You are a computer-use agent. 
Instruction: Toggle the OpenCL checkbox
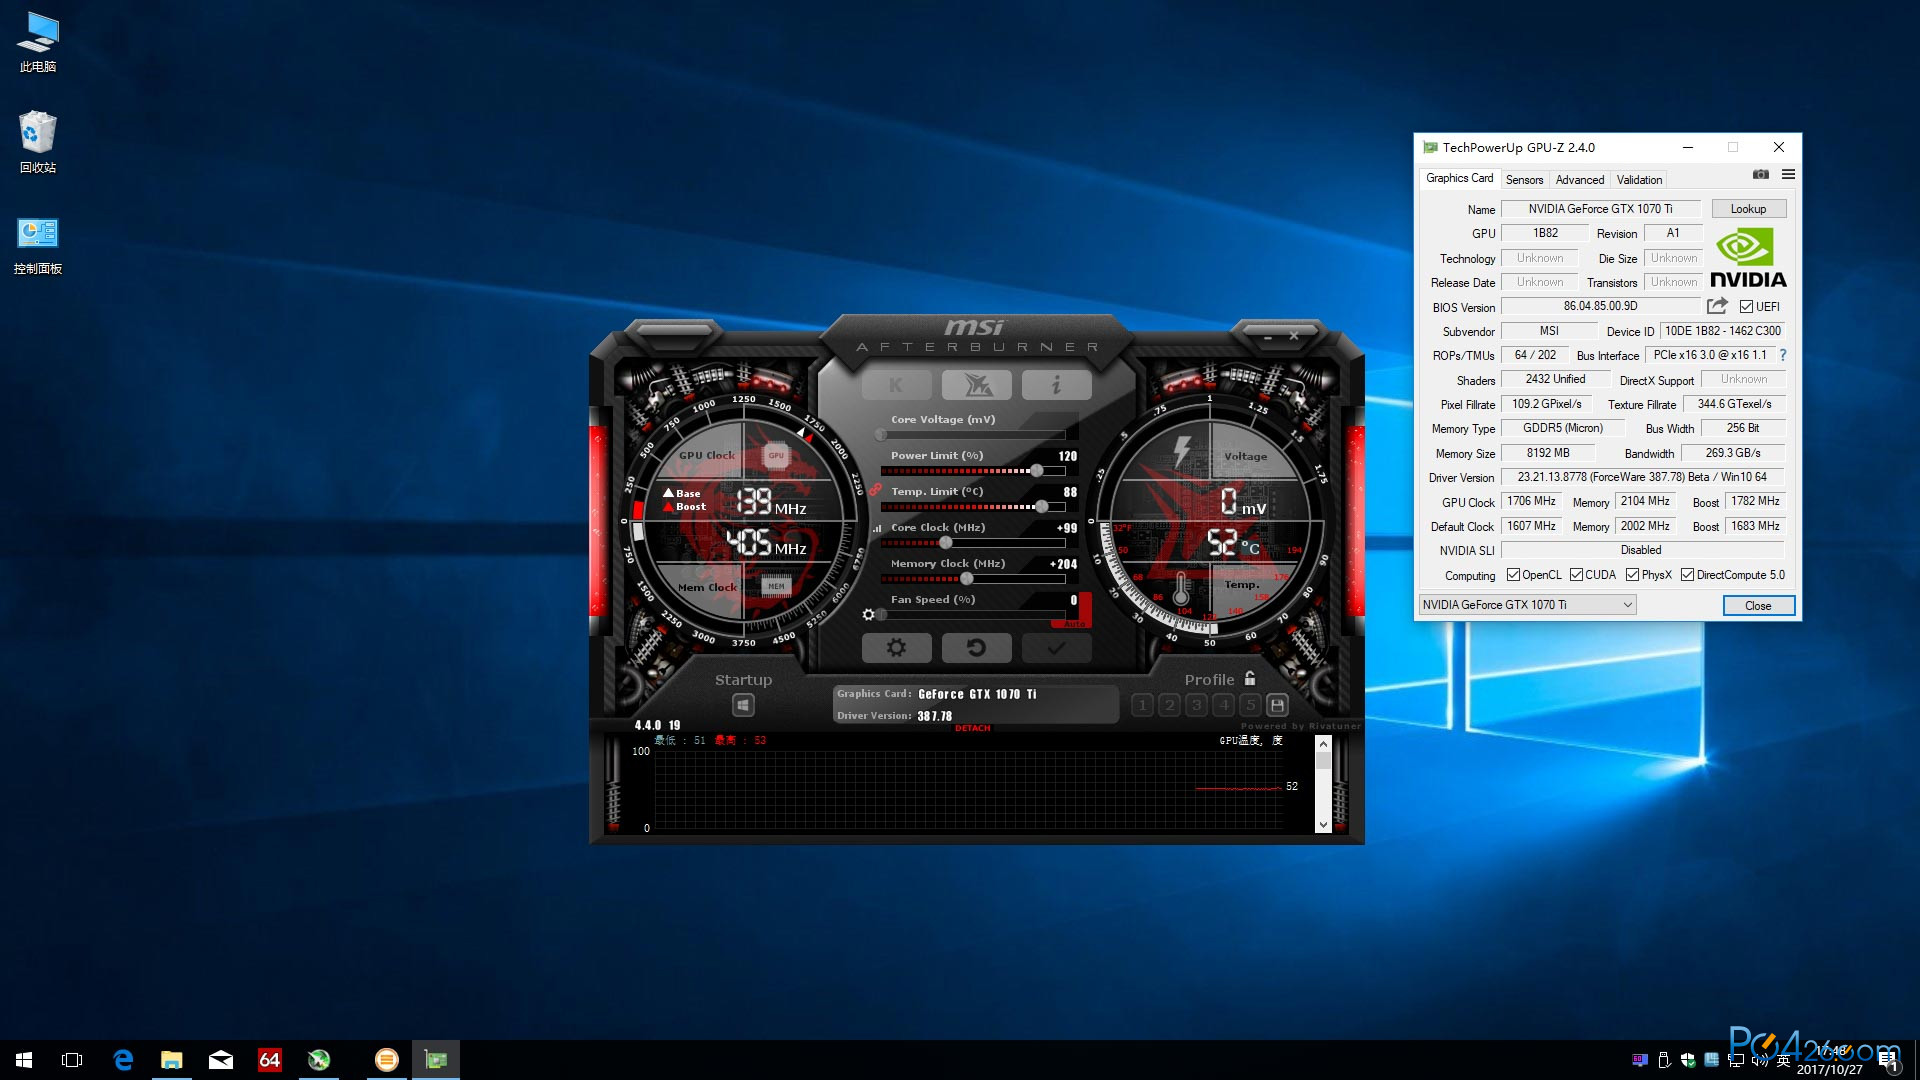(1513, 575)
